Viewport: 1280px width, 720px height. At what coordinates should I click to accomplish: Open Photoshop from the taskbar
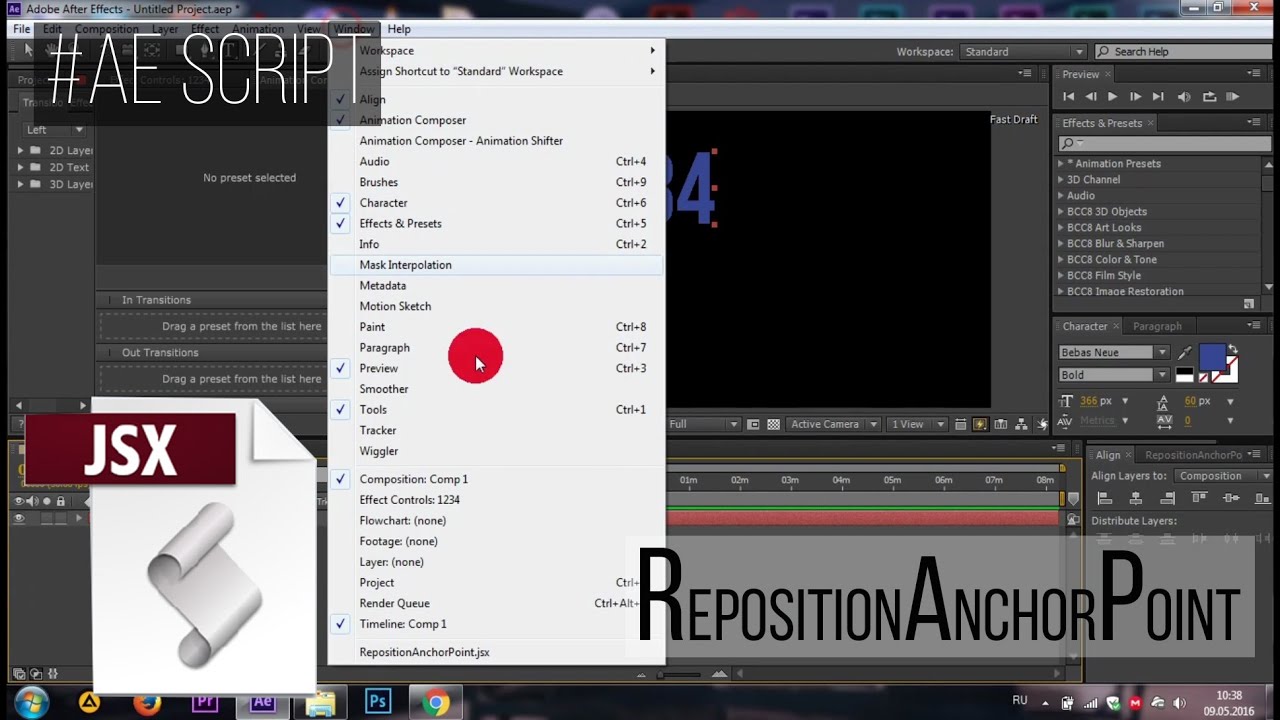pyautogui.click(x=377, y=702)
